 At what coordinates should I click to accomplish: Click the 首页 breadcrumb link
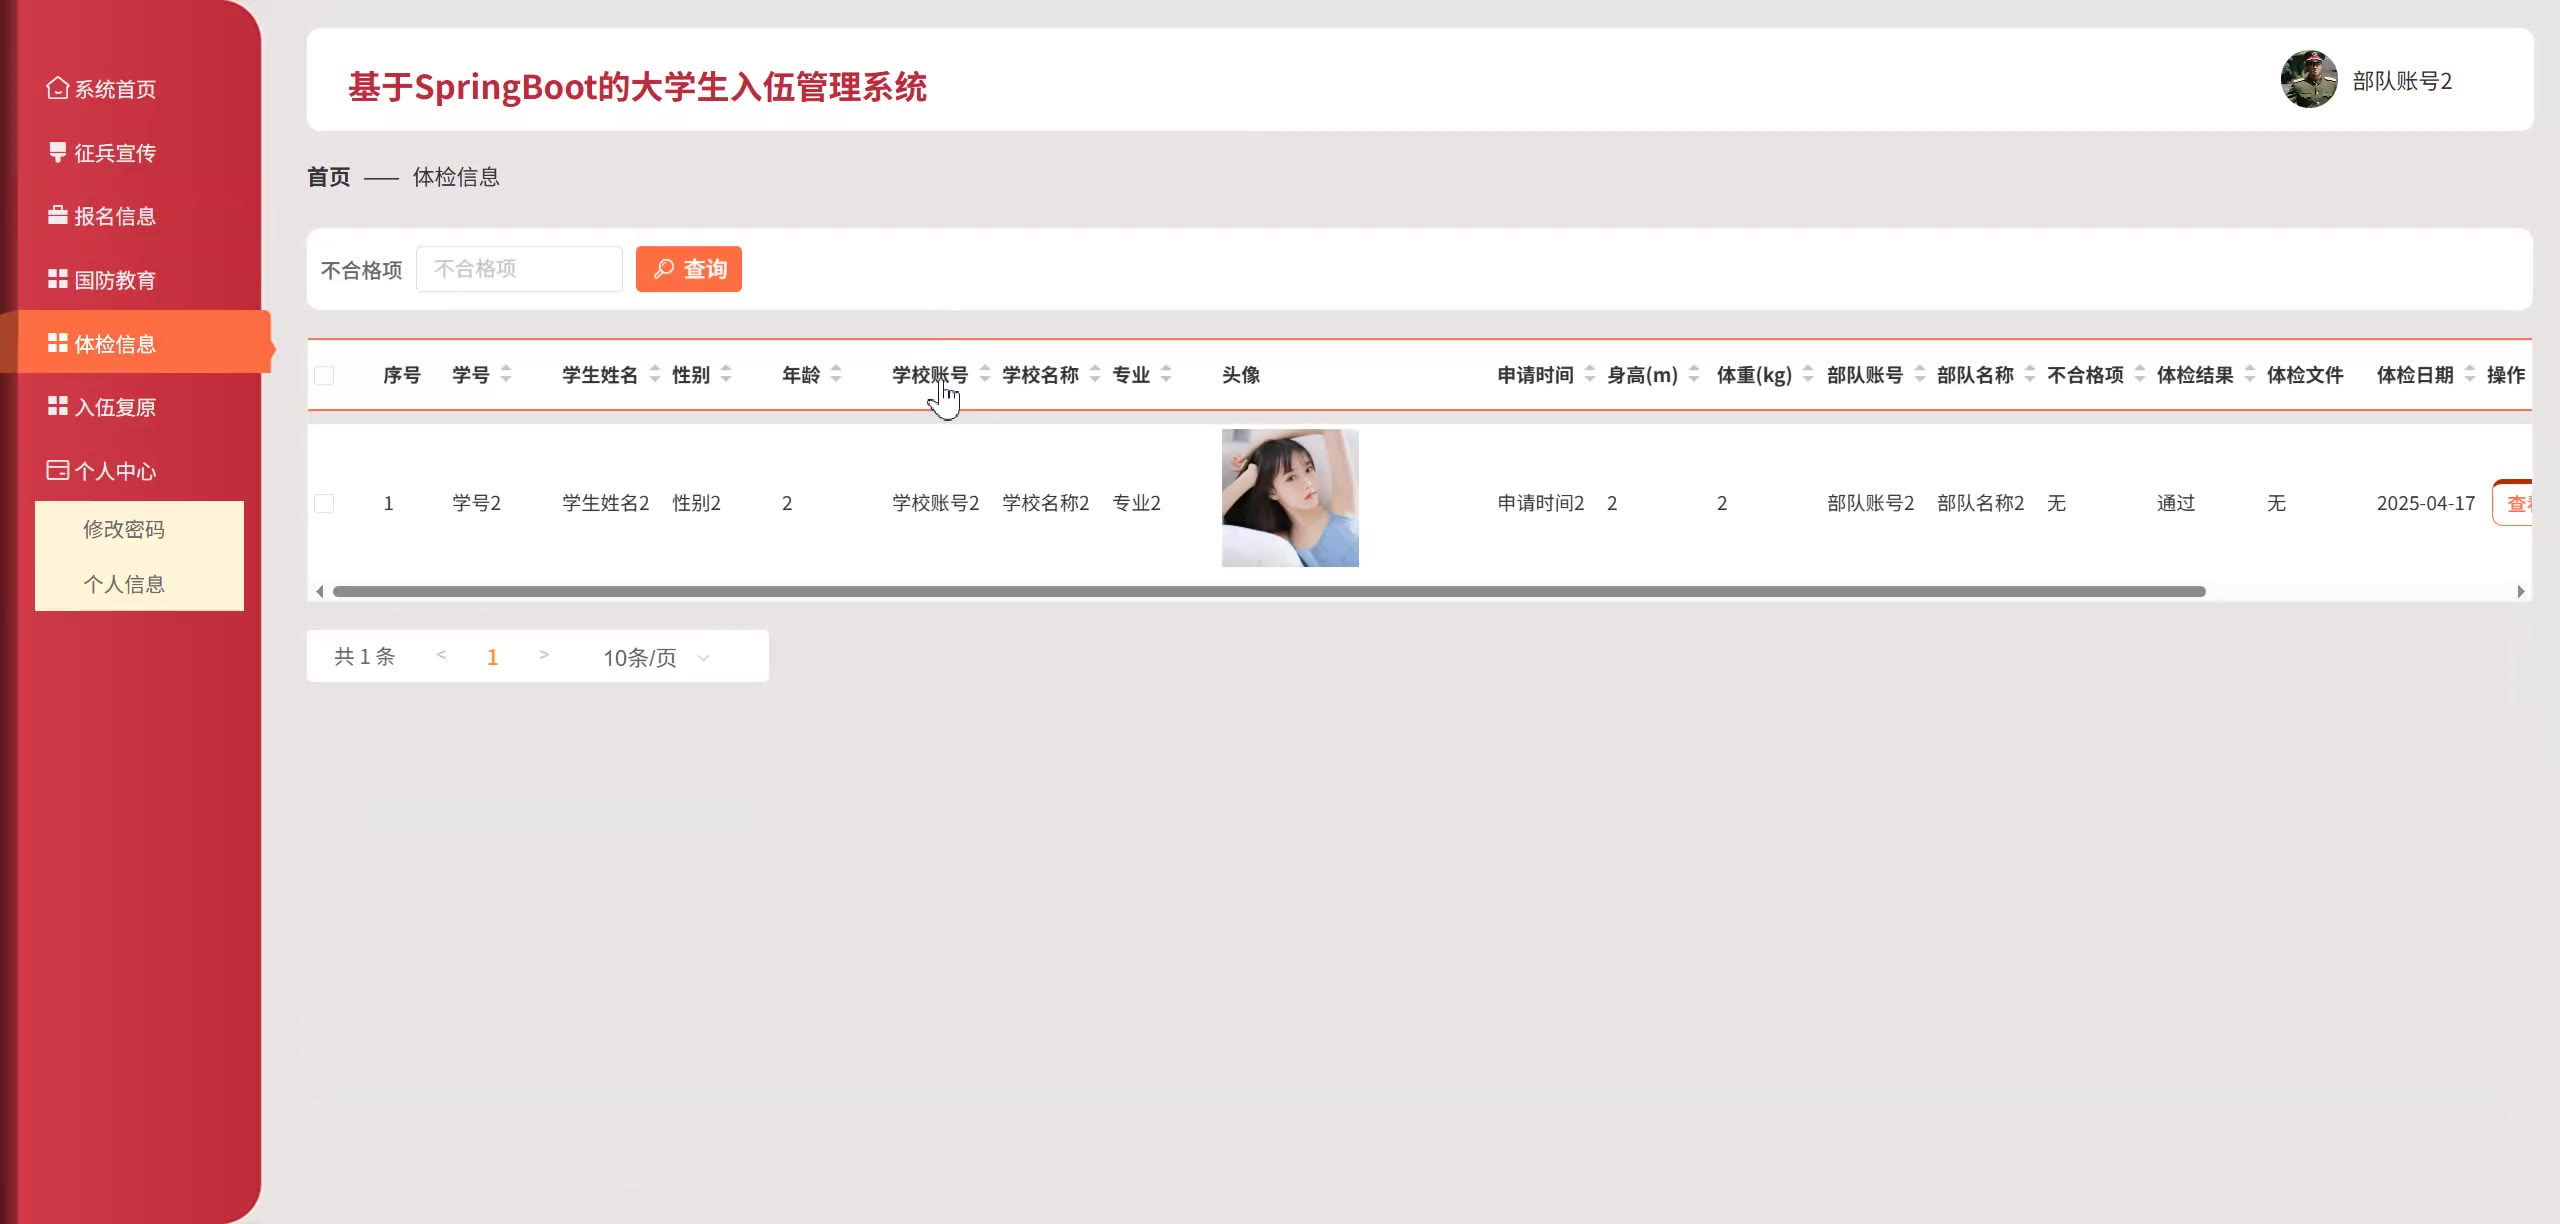(x=328, y=177)
